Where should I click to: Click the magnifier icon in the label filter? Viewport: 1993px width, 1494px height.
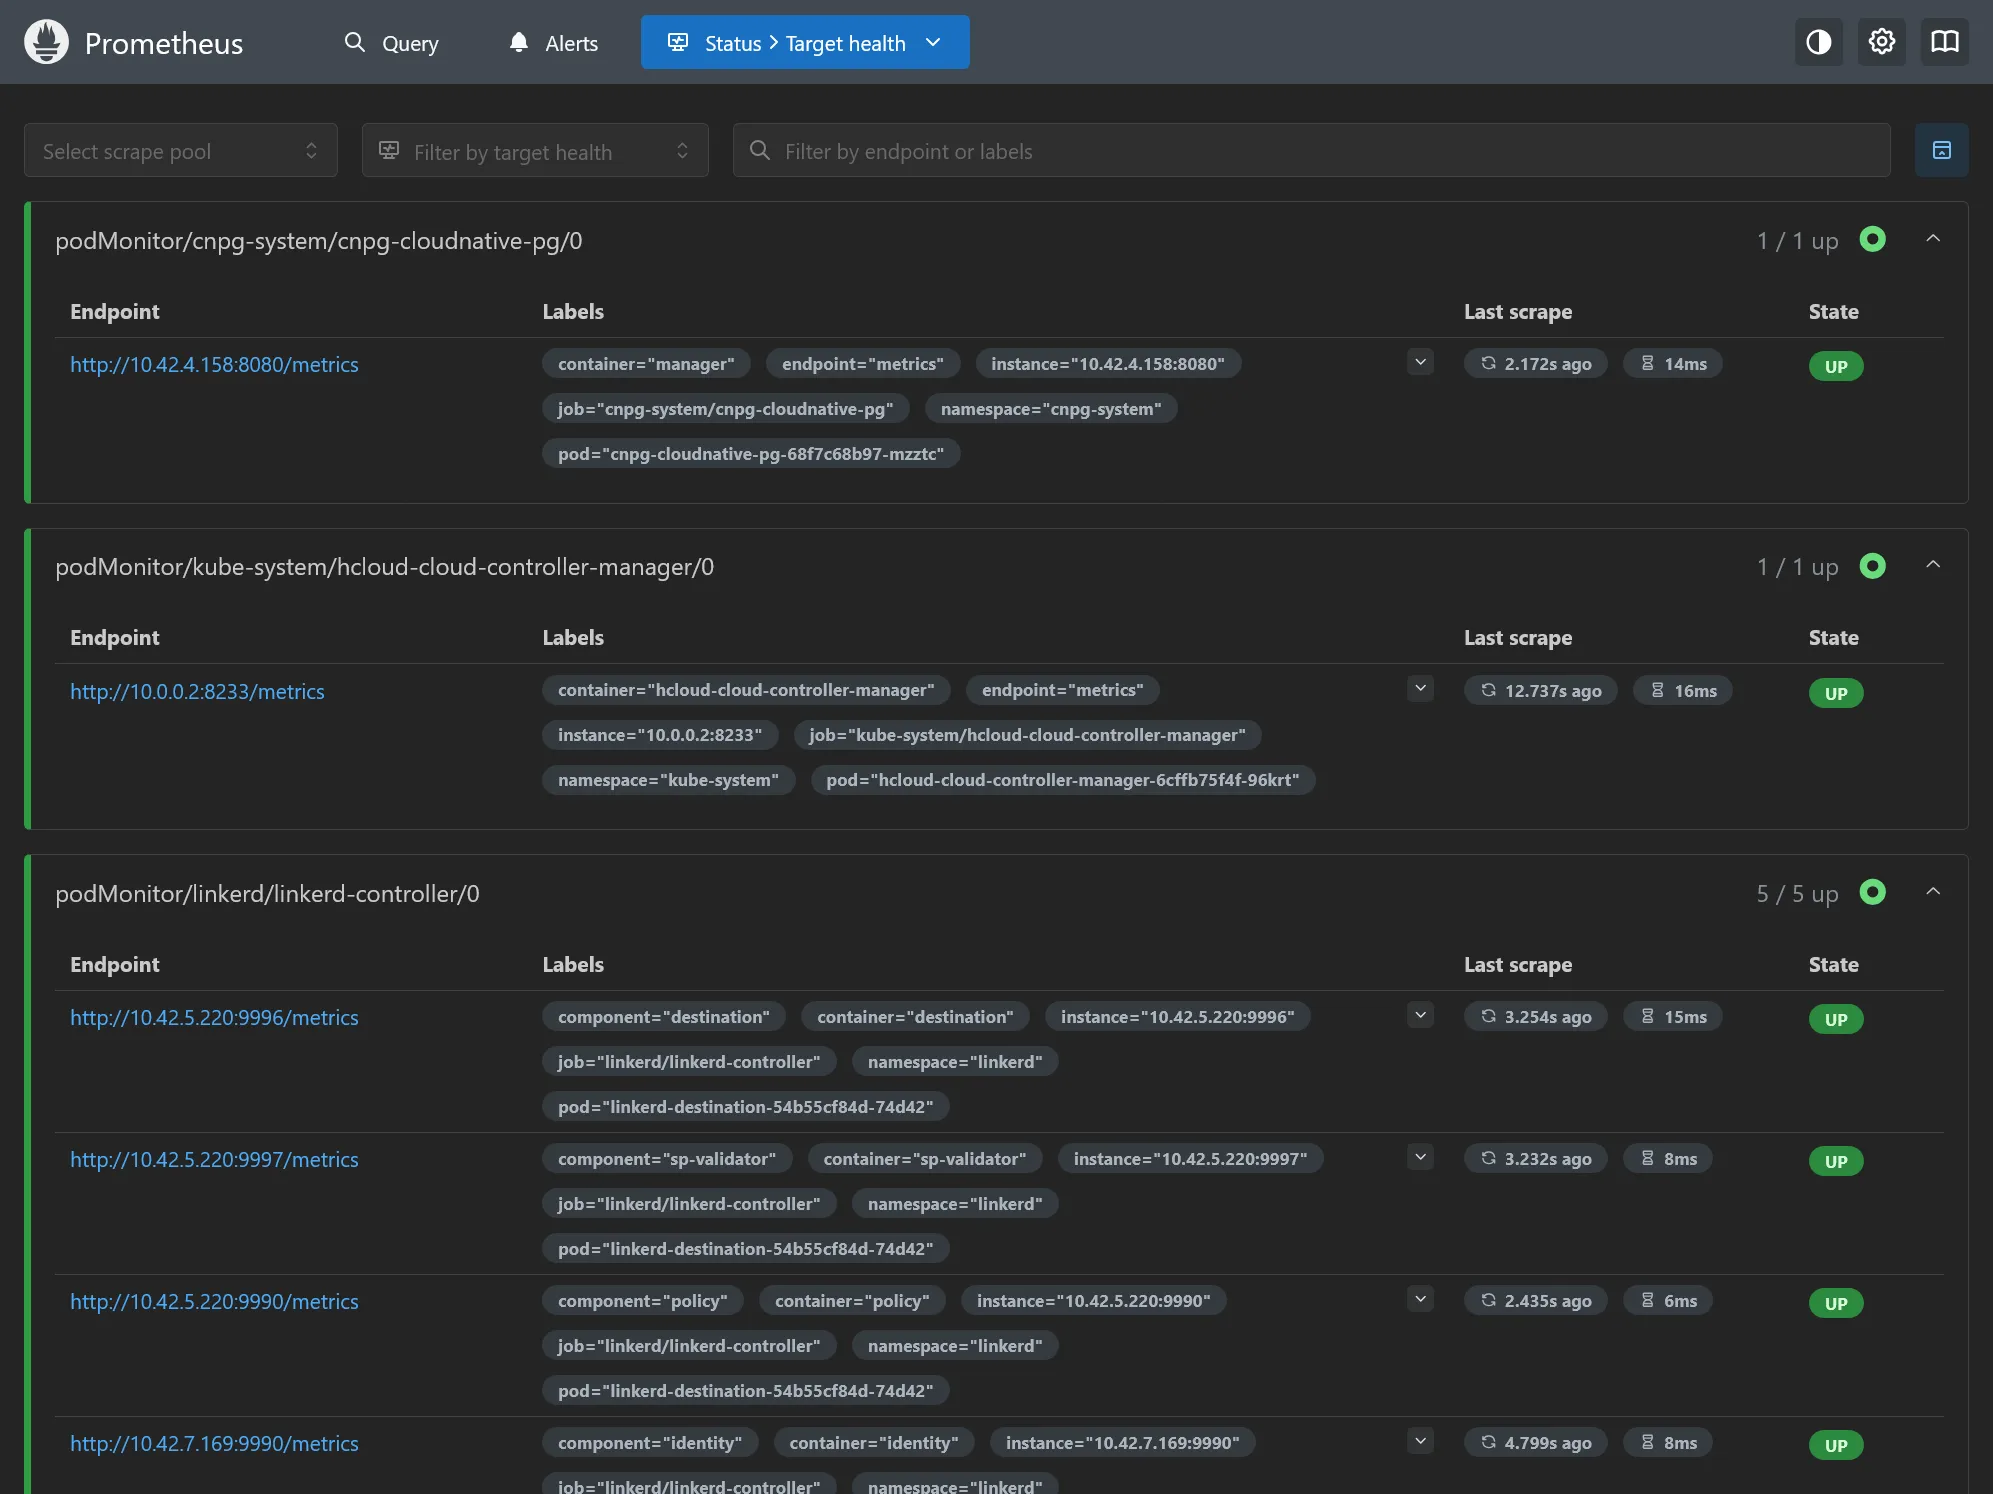pyautogui.click(x=760, y=151)
